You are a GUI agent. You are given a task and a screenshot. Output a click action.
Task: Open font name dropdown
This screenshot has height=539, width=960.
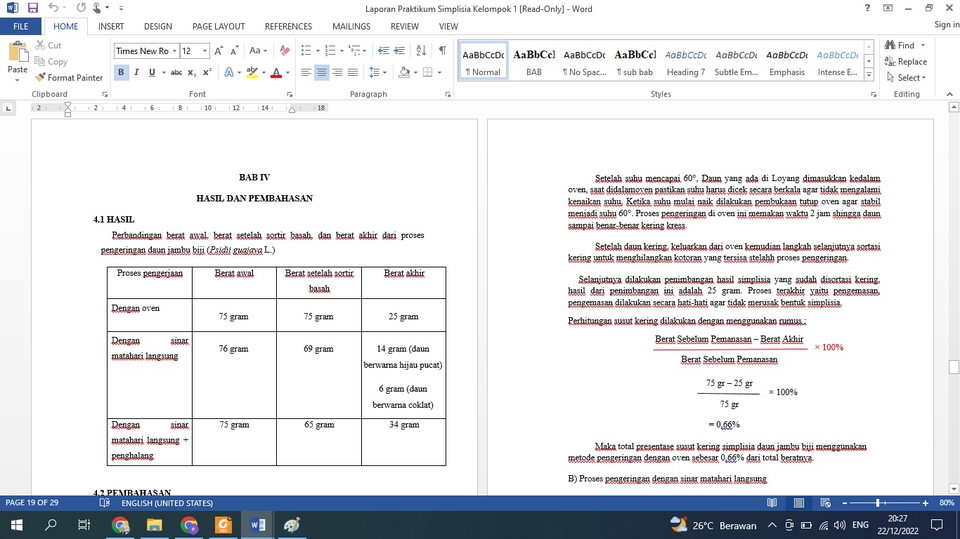point(174,51)
